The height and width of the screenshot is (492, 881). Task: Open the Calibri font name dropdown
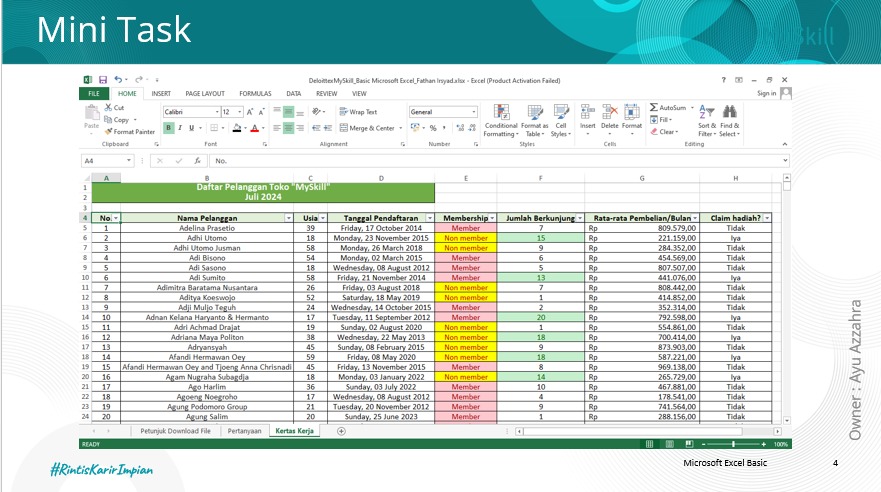[x=217, y=112]
